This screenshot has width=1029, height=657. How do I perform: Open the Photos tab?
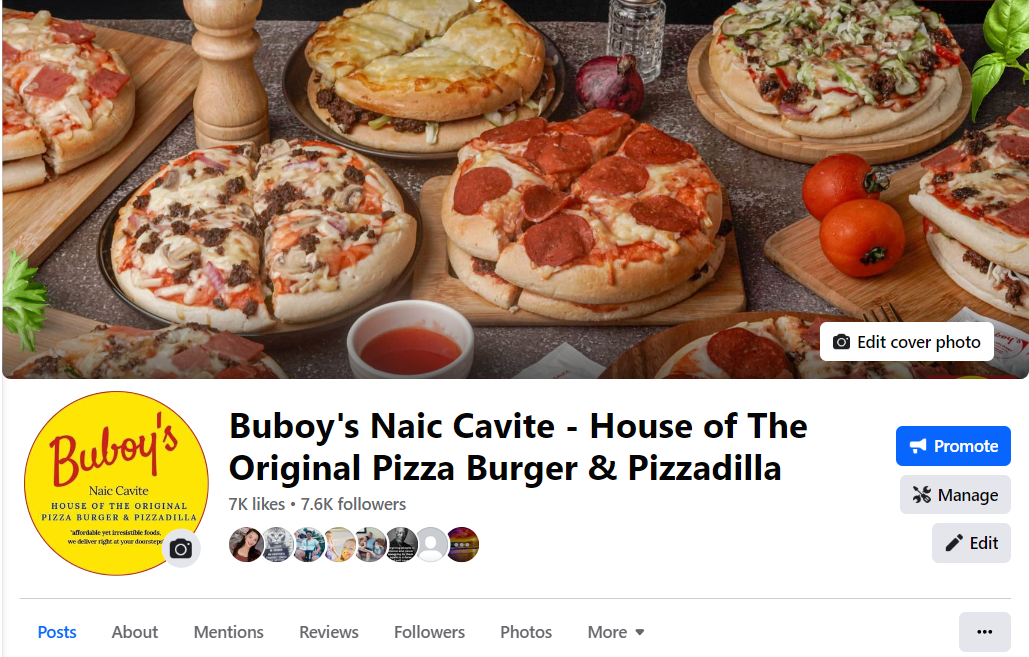526,632
